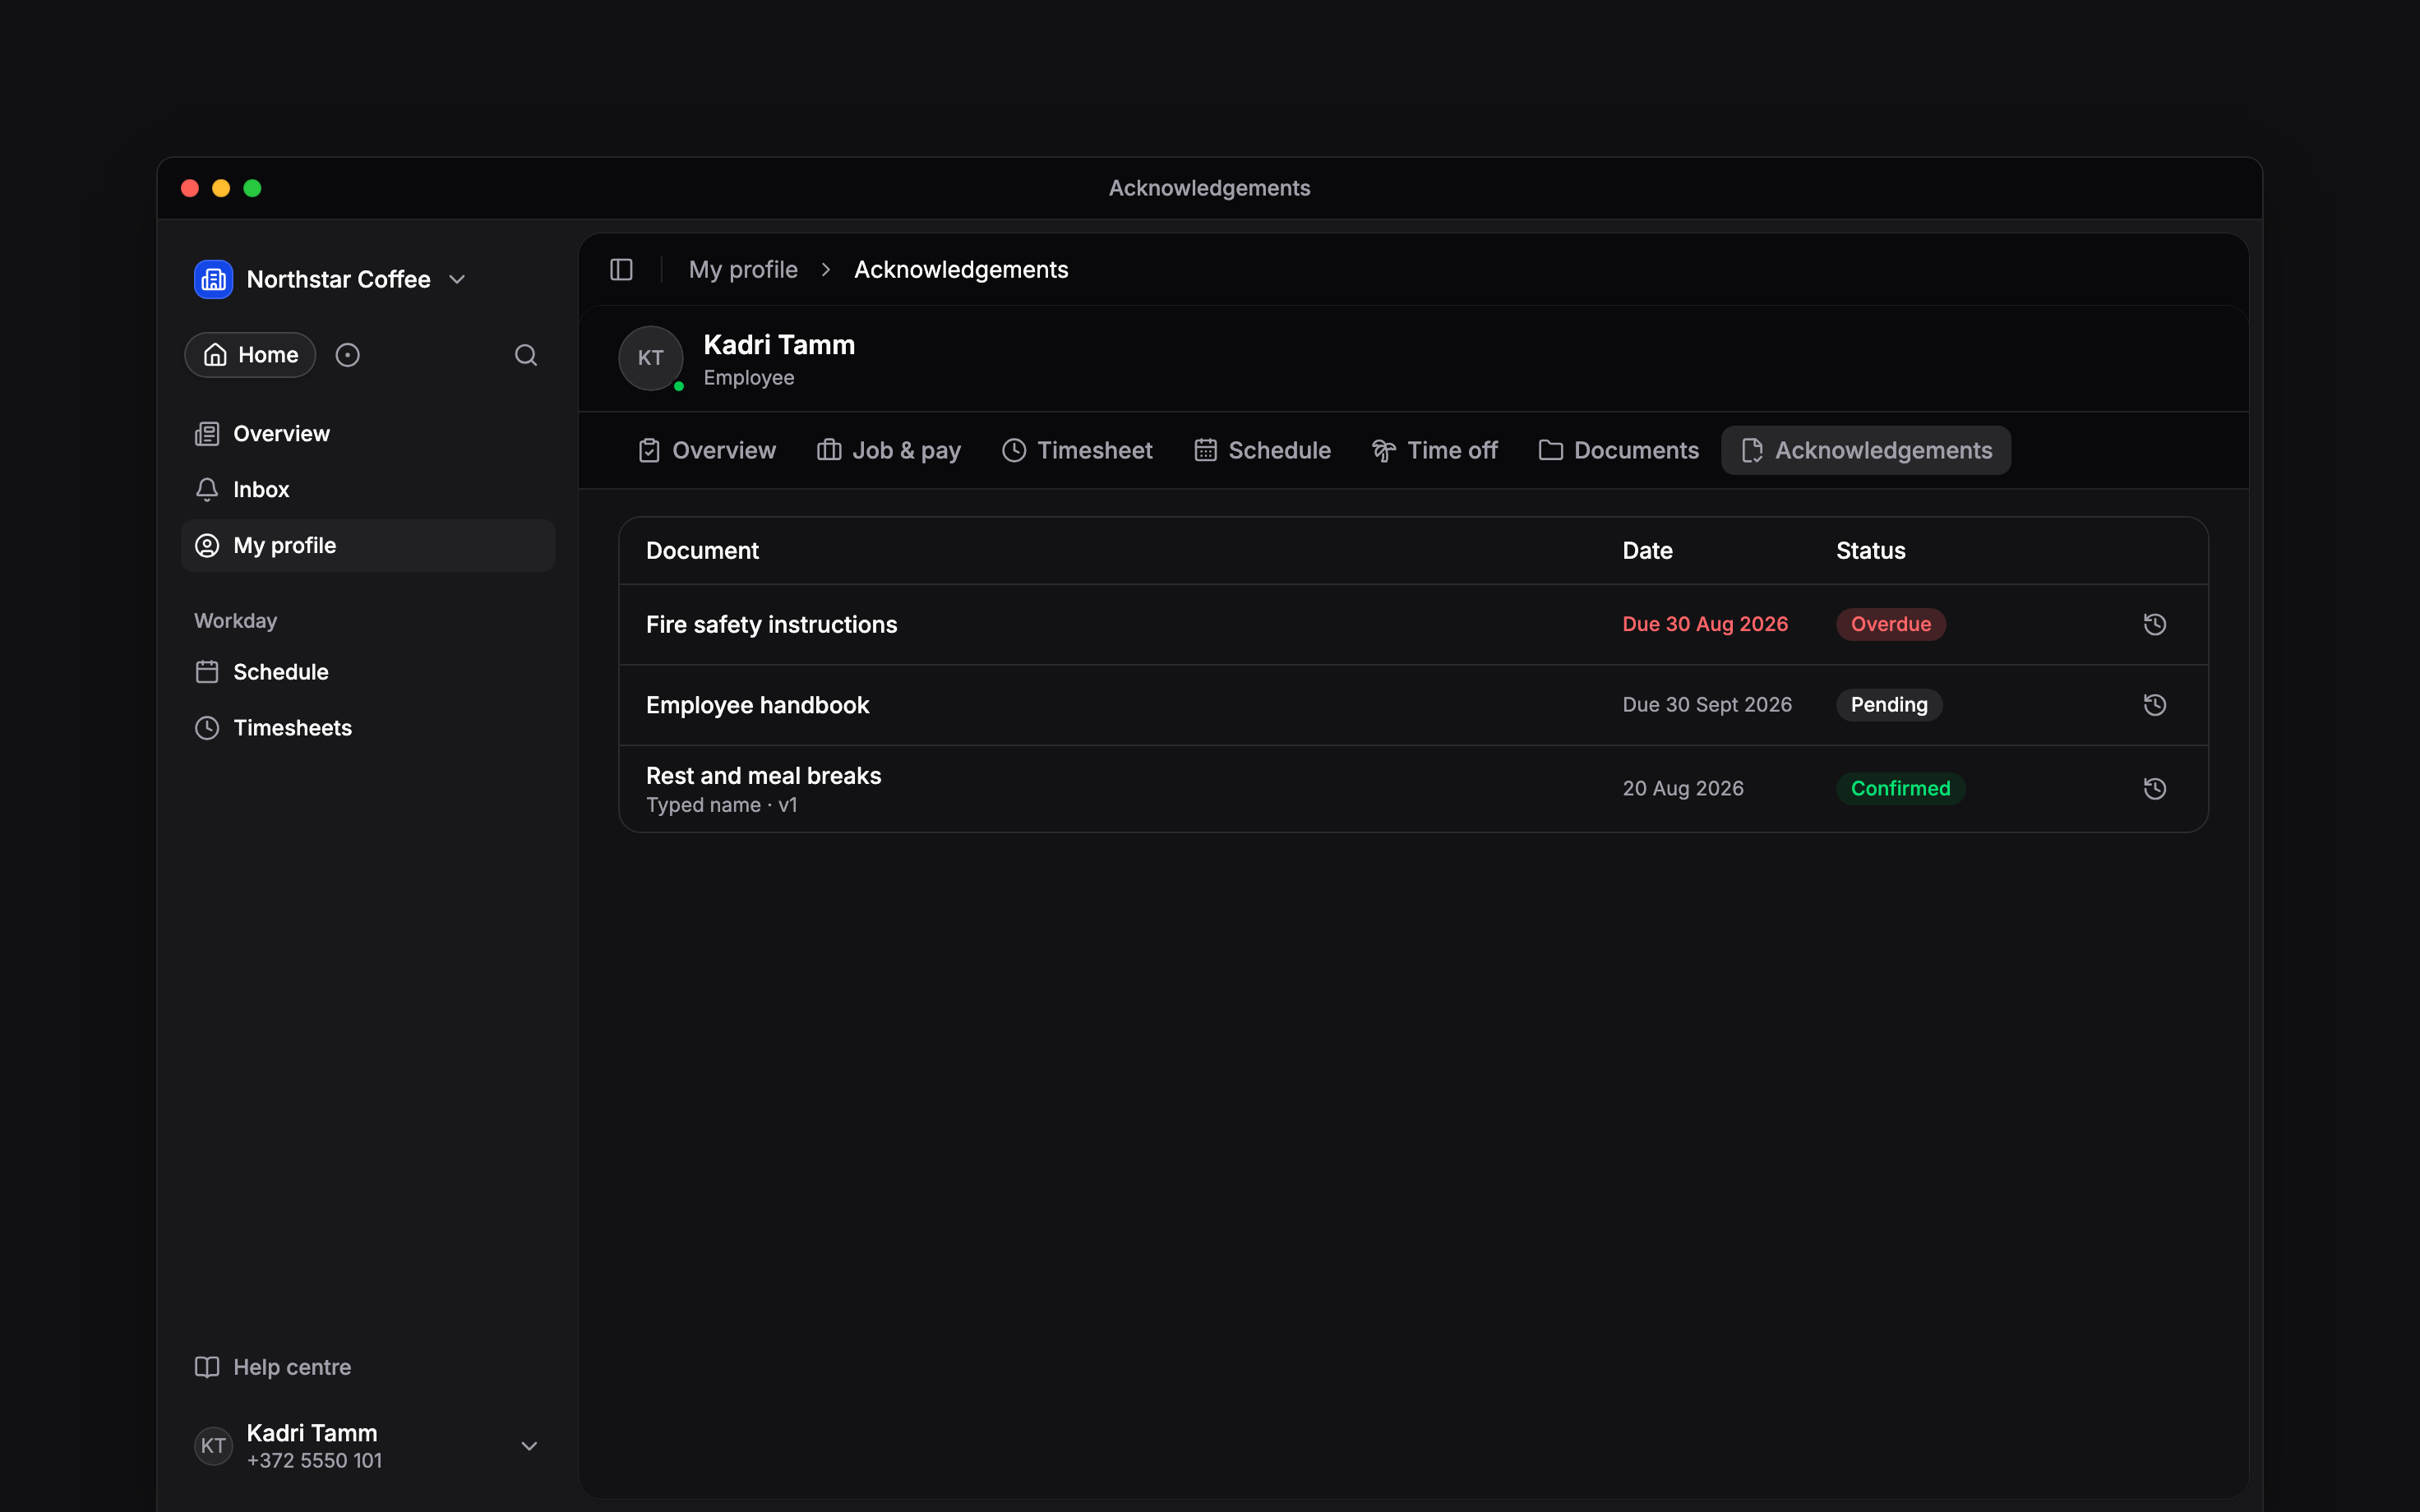2420x1512 pixels.
Task: Open Overview in the sidebar
Action: tap(368, 434)
